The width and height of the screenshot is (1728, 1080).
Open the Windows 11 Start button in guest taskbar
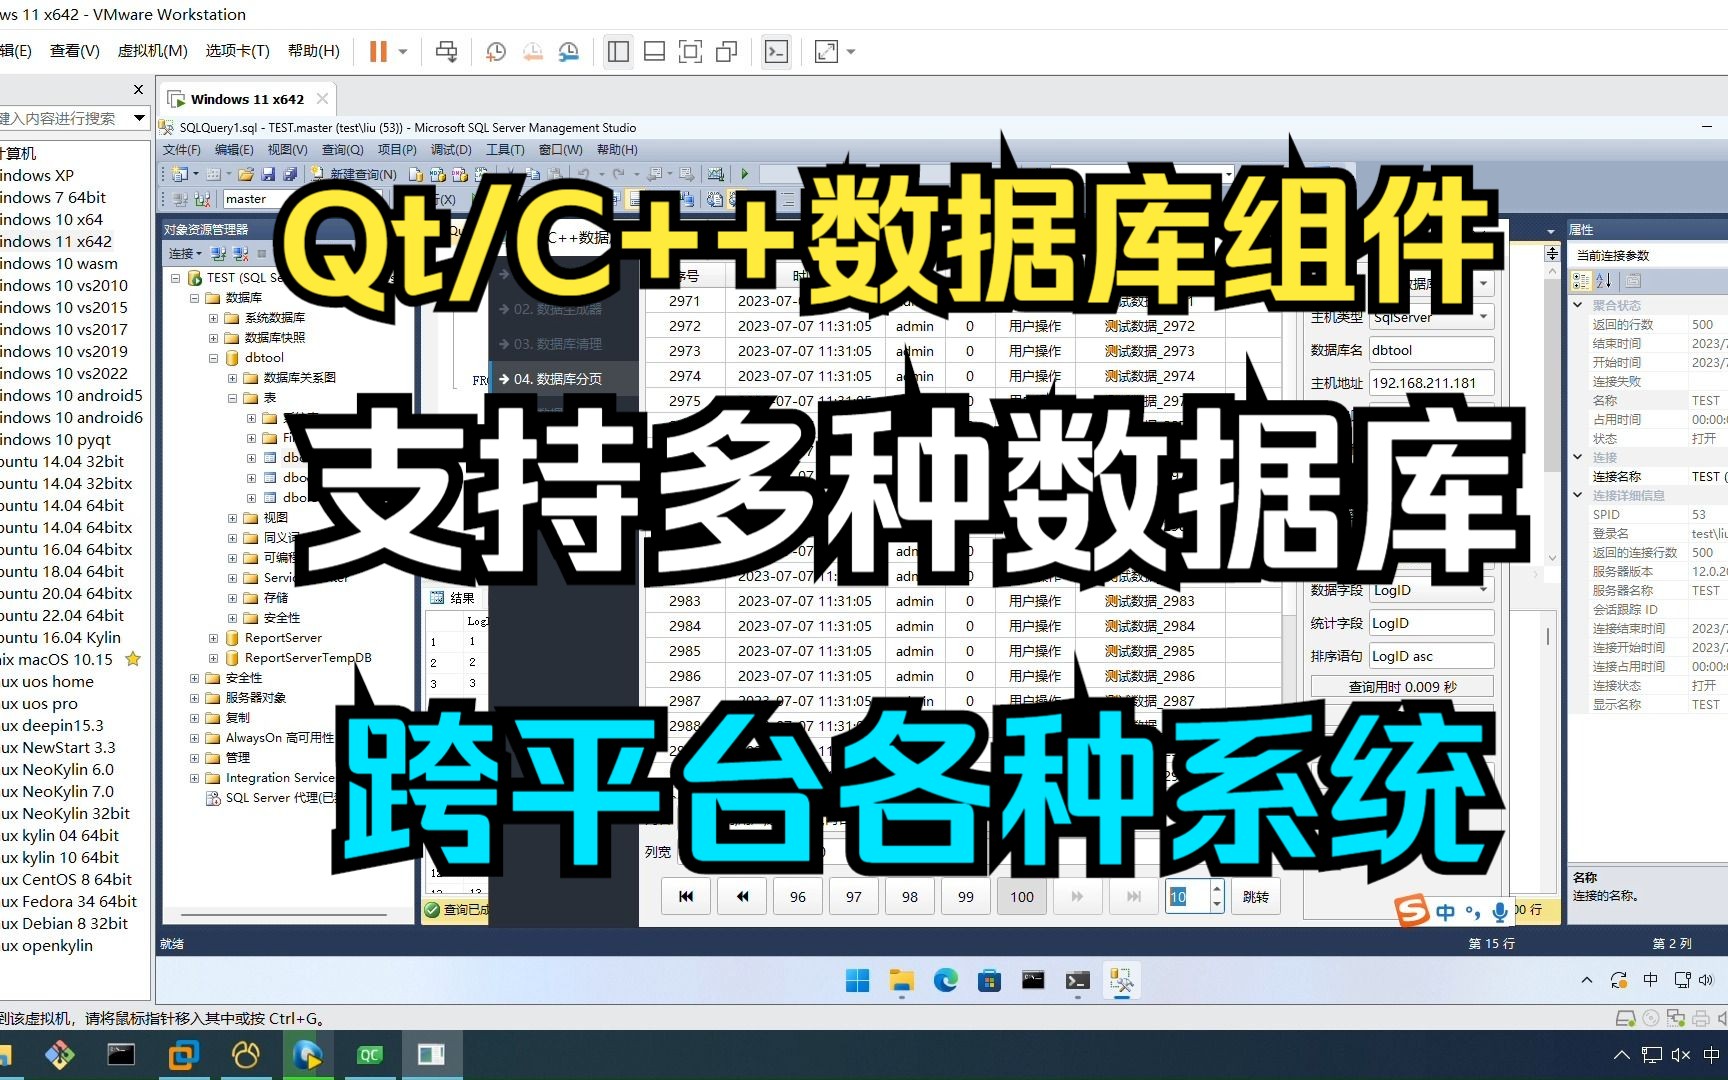857,980
